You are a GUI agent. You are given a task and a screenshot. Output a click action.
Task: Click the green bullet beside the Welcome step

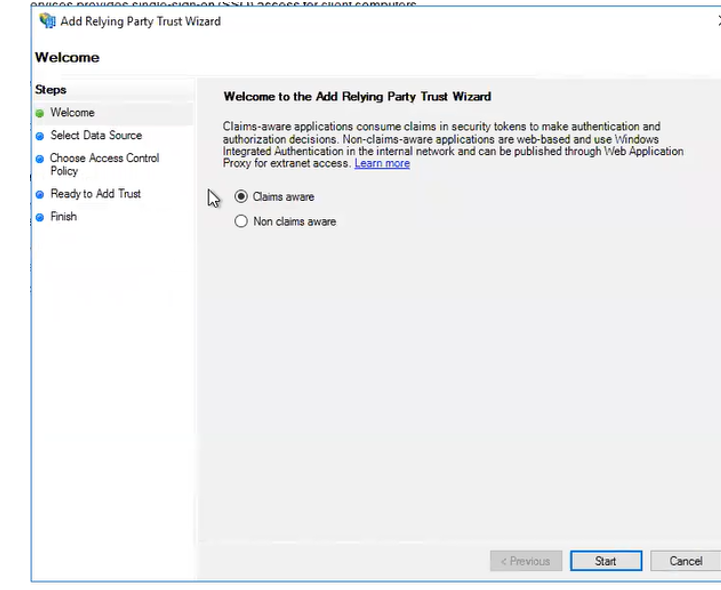[40, 113]
